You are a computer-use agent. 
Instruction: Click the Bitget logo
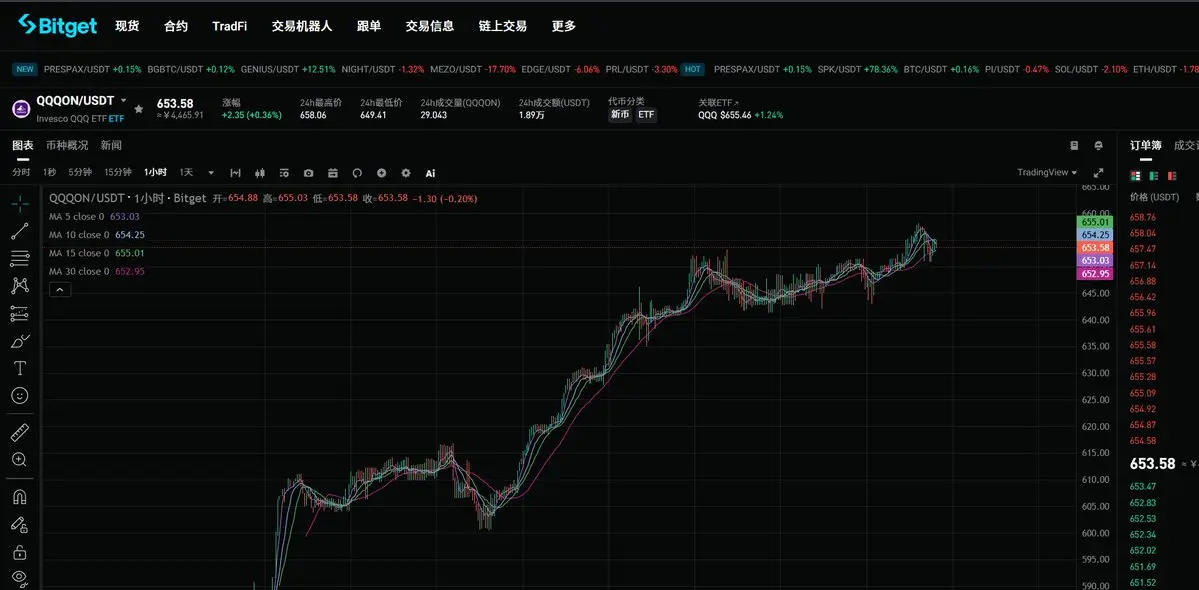tap(57, 25)
